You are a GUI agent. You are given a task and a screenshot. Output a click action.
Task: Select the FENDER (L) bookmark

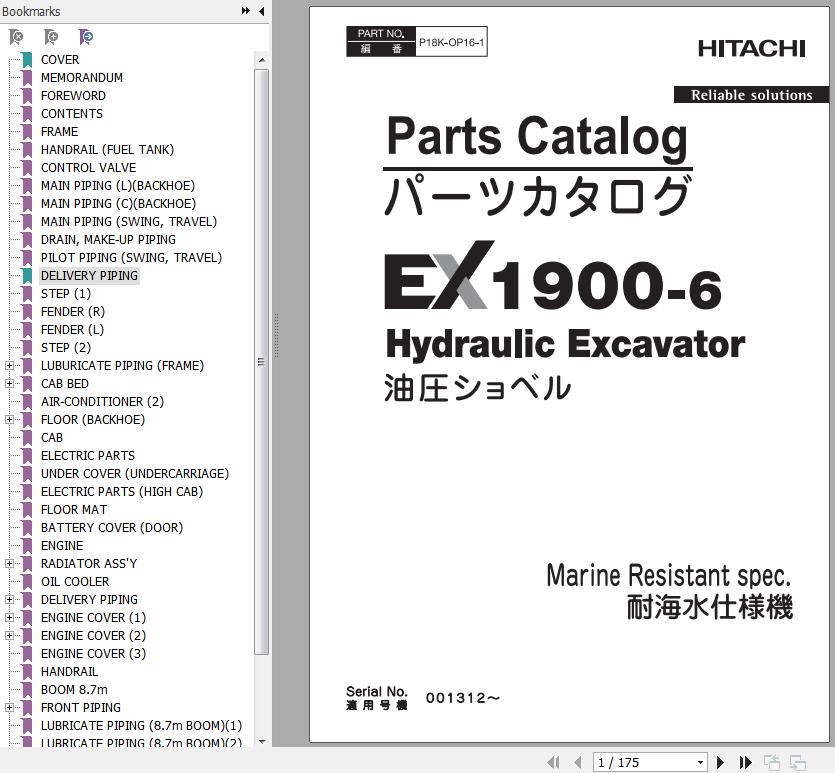72,330
